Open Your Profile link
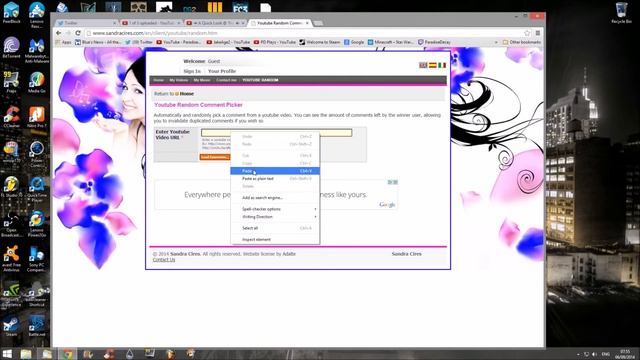 pyautogui.click(x=222, y=71)
